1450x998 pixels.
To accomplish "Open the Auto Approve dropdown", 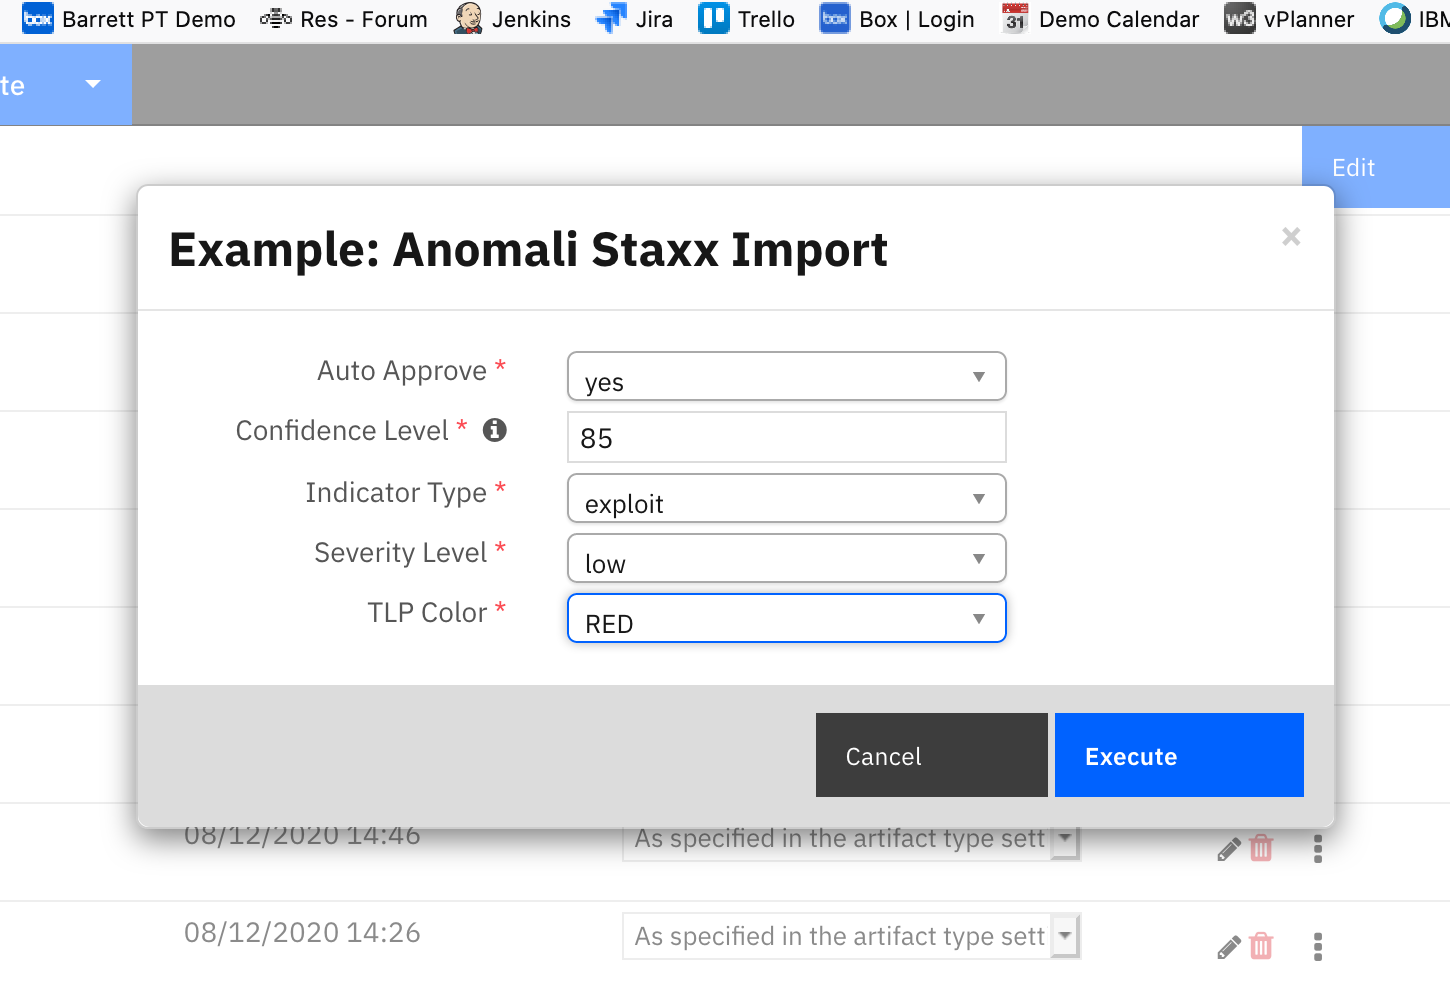I will (786, 377).
